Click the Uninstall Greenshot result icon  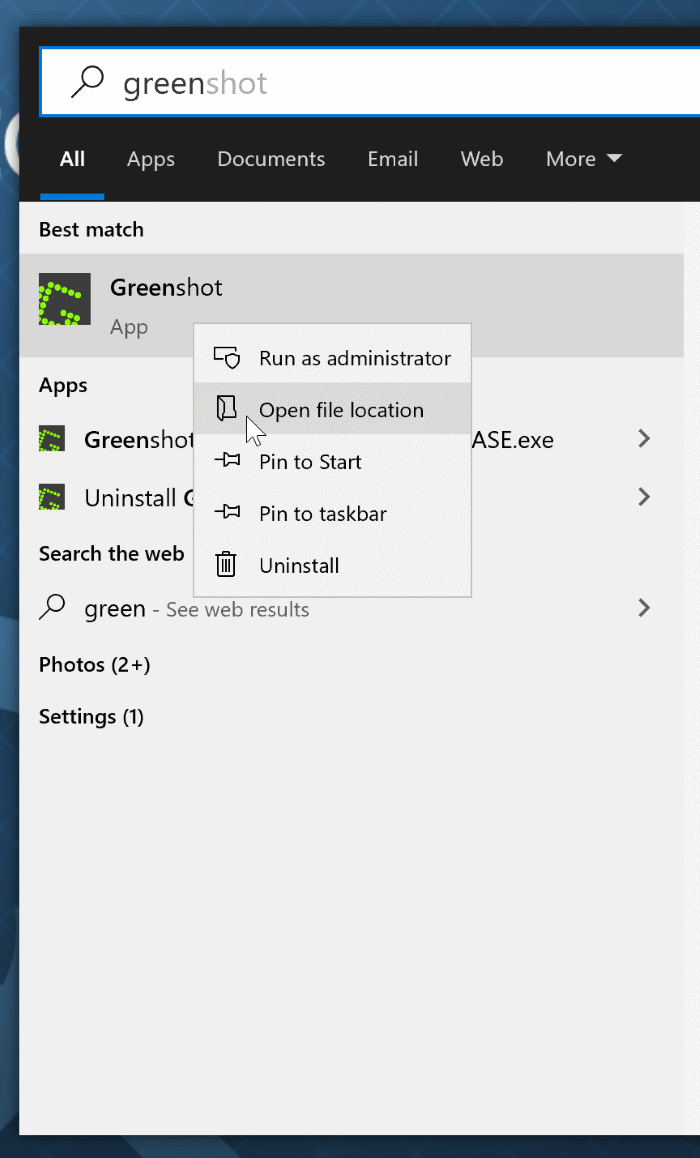(52, 497)
